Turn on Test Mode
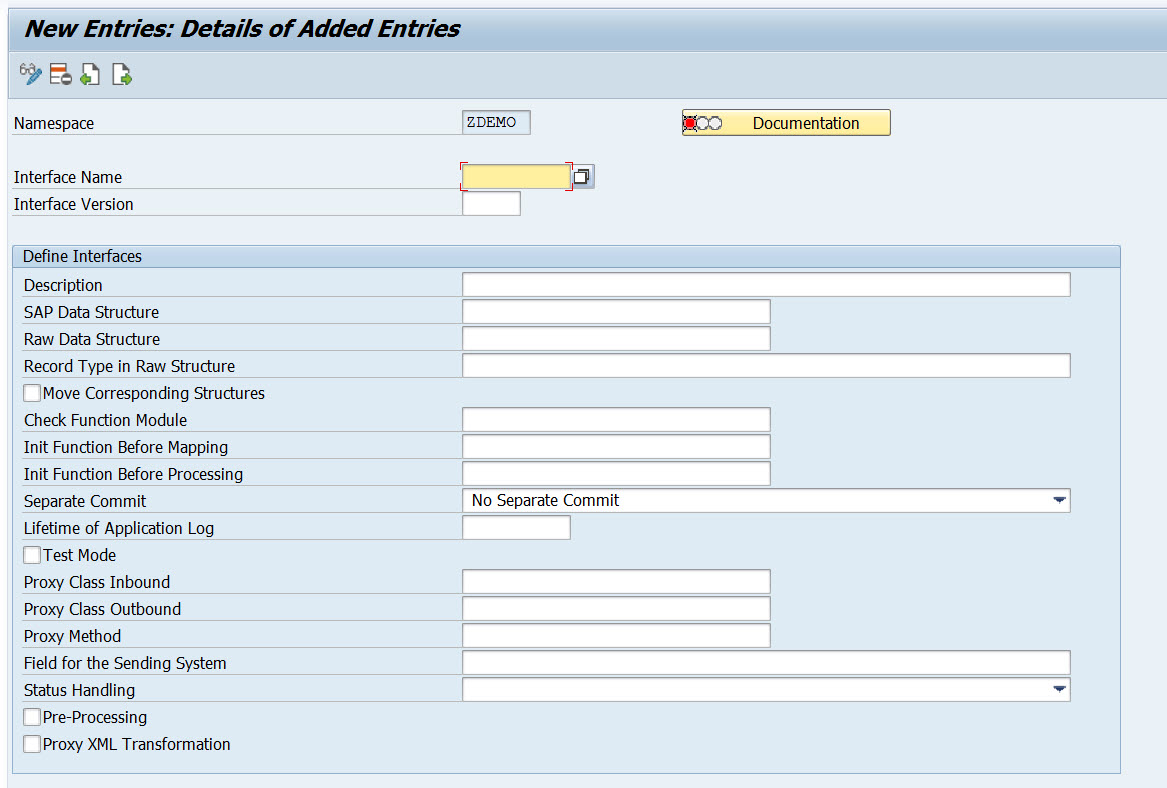1167x788 pixels. point(31,554)
